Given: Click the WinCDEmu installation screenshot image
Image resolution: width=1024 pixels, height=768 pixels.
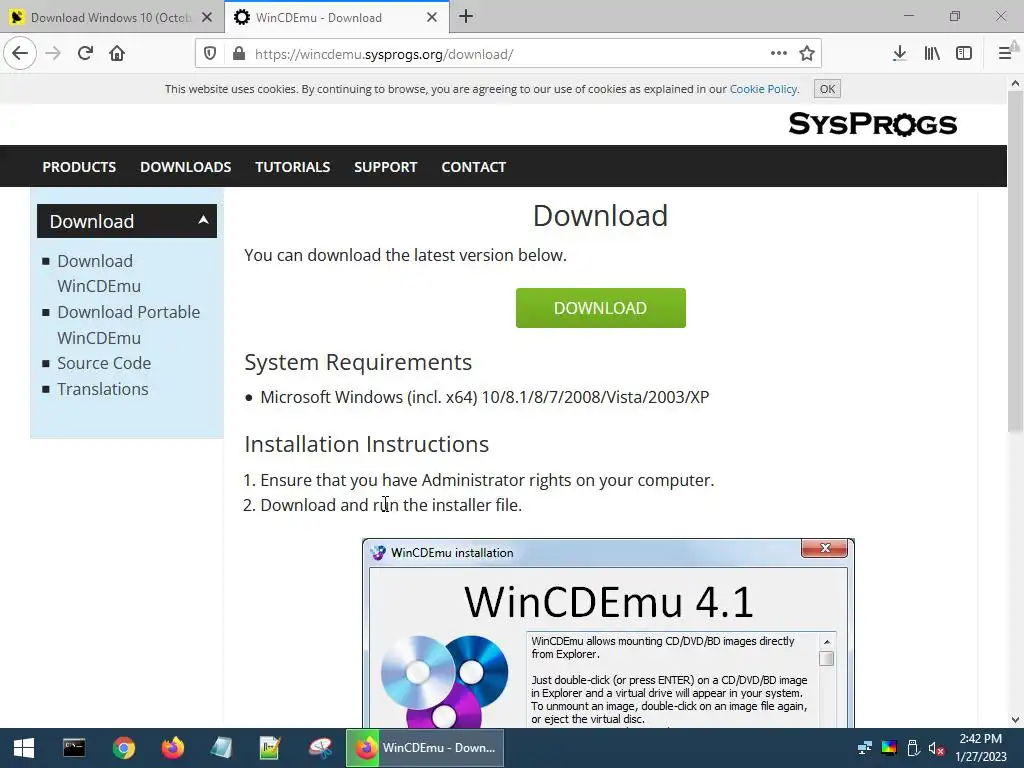Looking at the screenshot, I should point(608,632).
